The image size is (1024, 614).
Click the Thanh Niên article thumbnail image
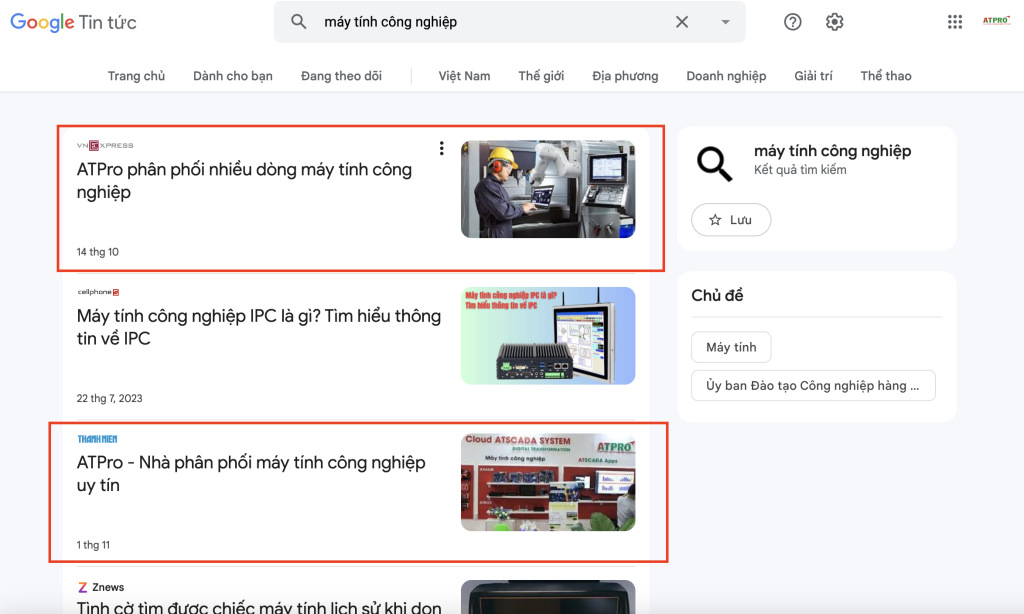(x=547, y=481)
